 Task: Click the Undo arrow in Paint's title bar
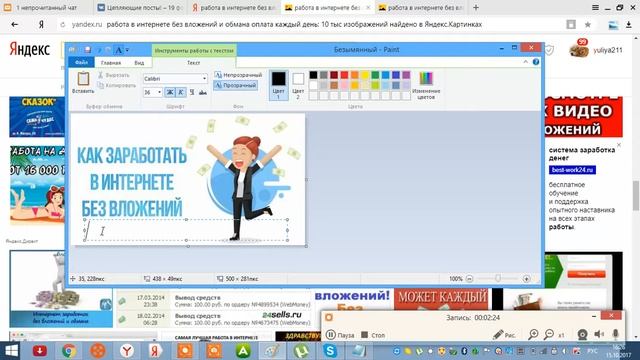pyautogui.click(x=98, y=50)
